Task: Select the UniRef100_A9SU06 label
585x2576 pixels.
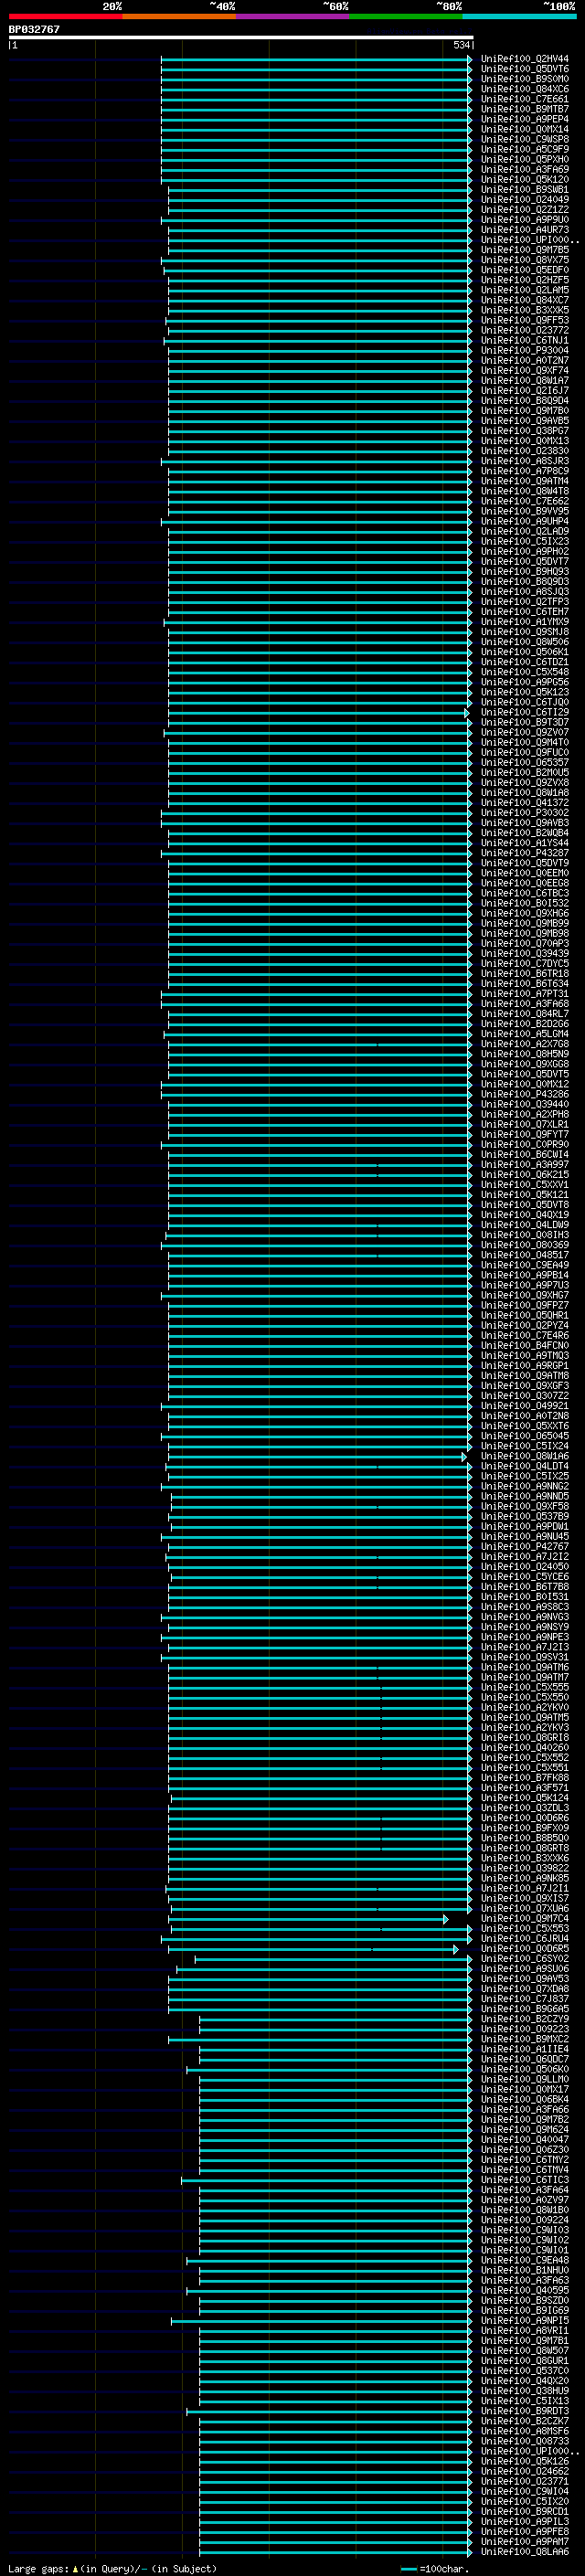Action: (525, 1969)
